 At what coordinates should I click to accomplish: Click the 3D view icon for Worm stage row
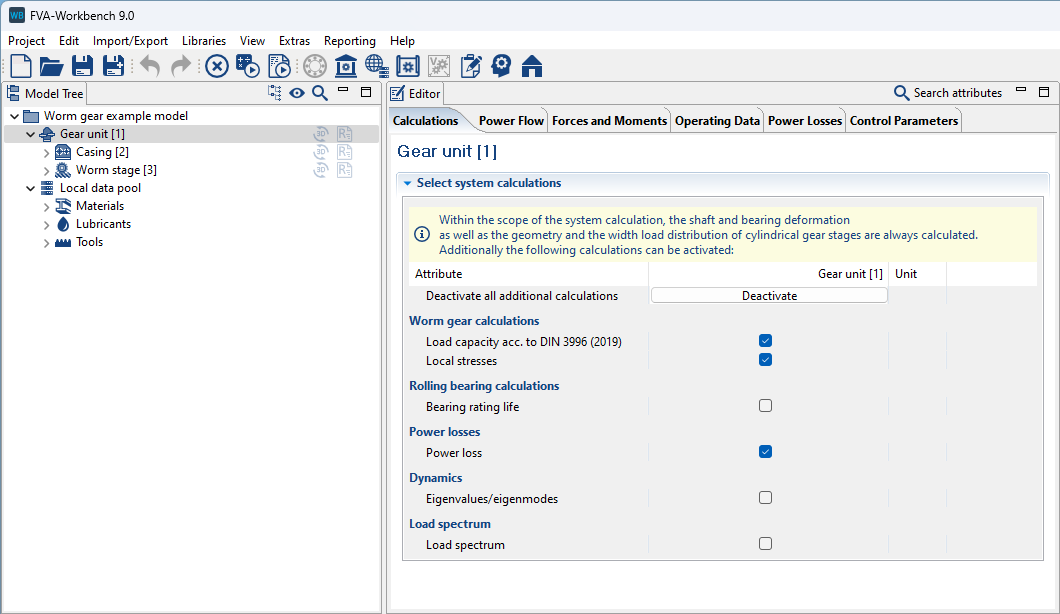pos(322,170)
